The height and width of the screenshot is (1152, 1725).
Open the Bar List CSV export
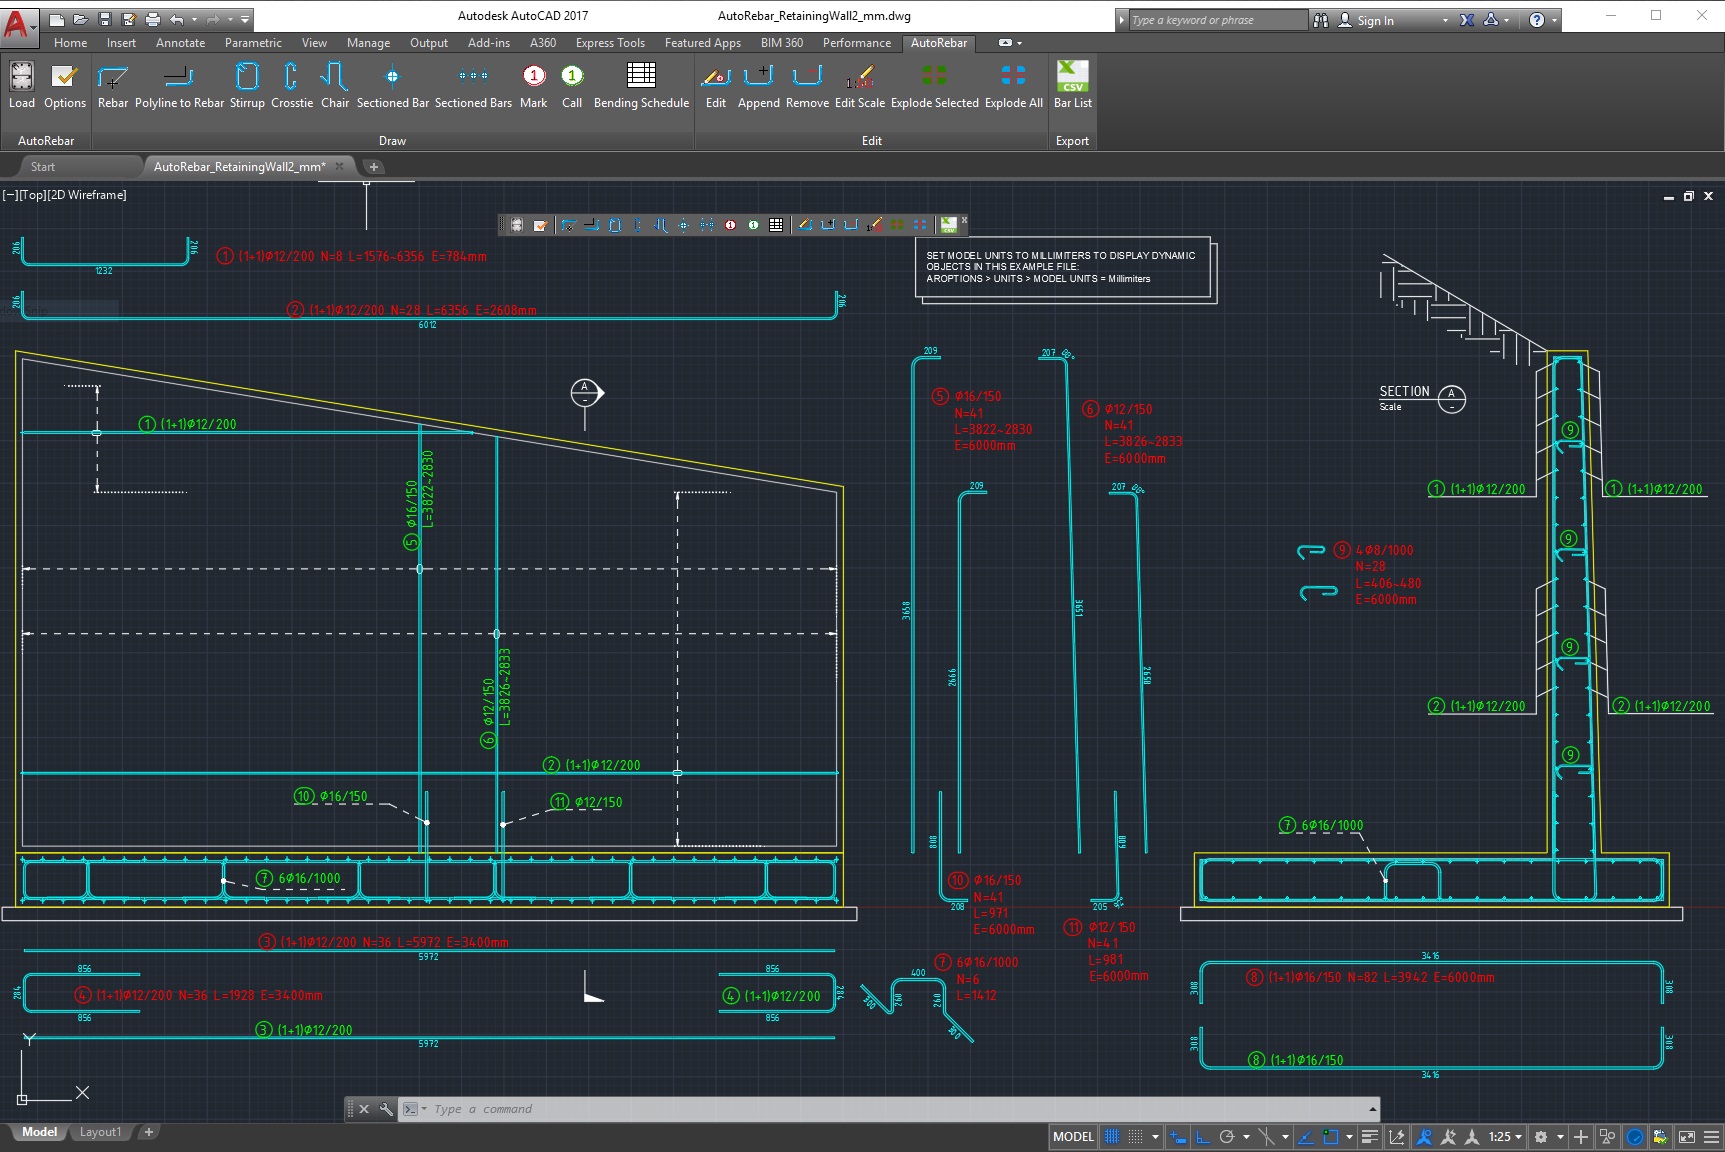(1071, 85)
